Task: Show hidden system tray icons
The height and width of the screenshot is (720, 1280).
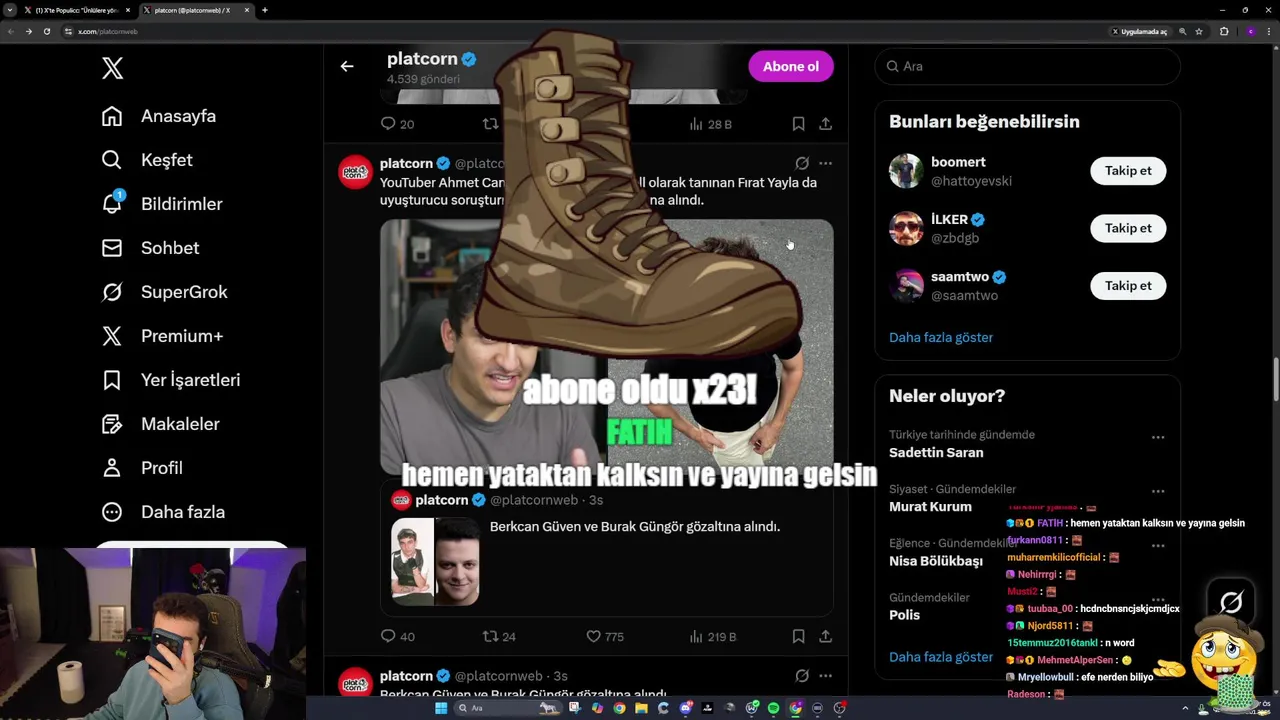Action: coord(1186,708)
